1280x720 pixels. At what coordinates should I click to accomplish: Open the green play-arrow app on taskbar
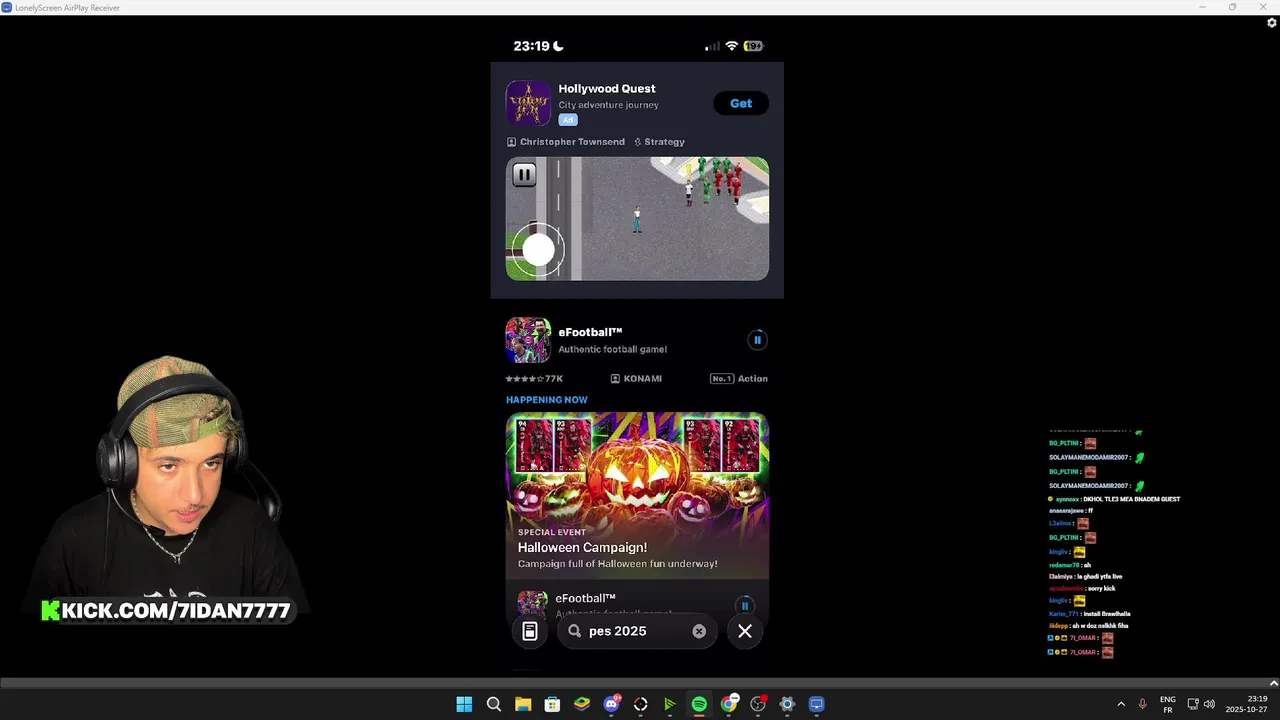670,704
